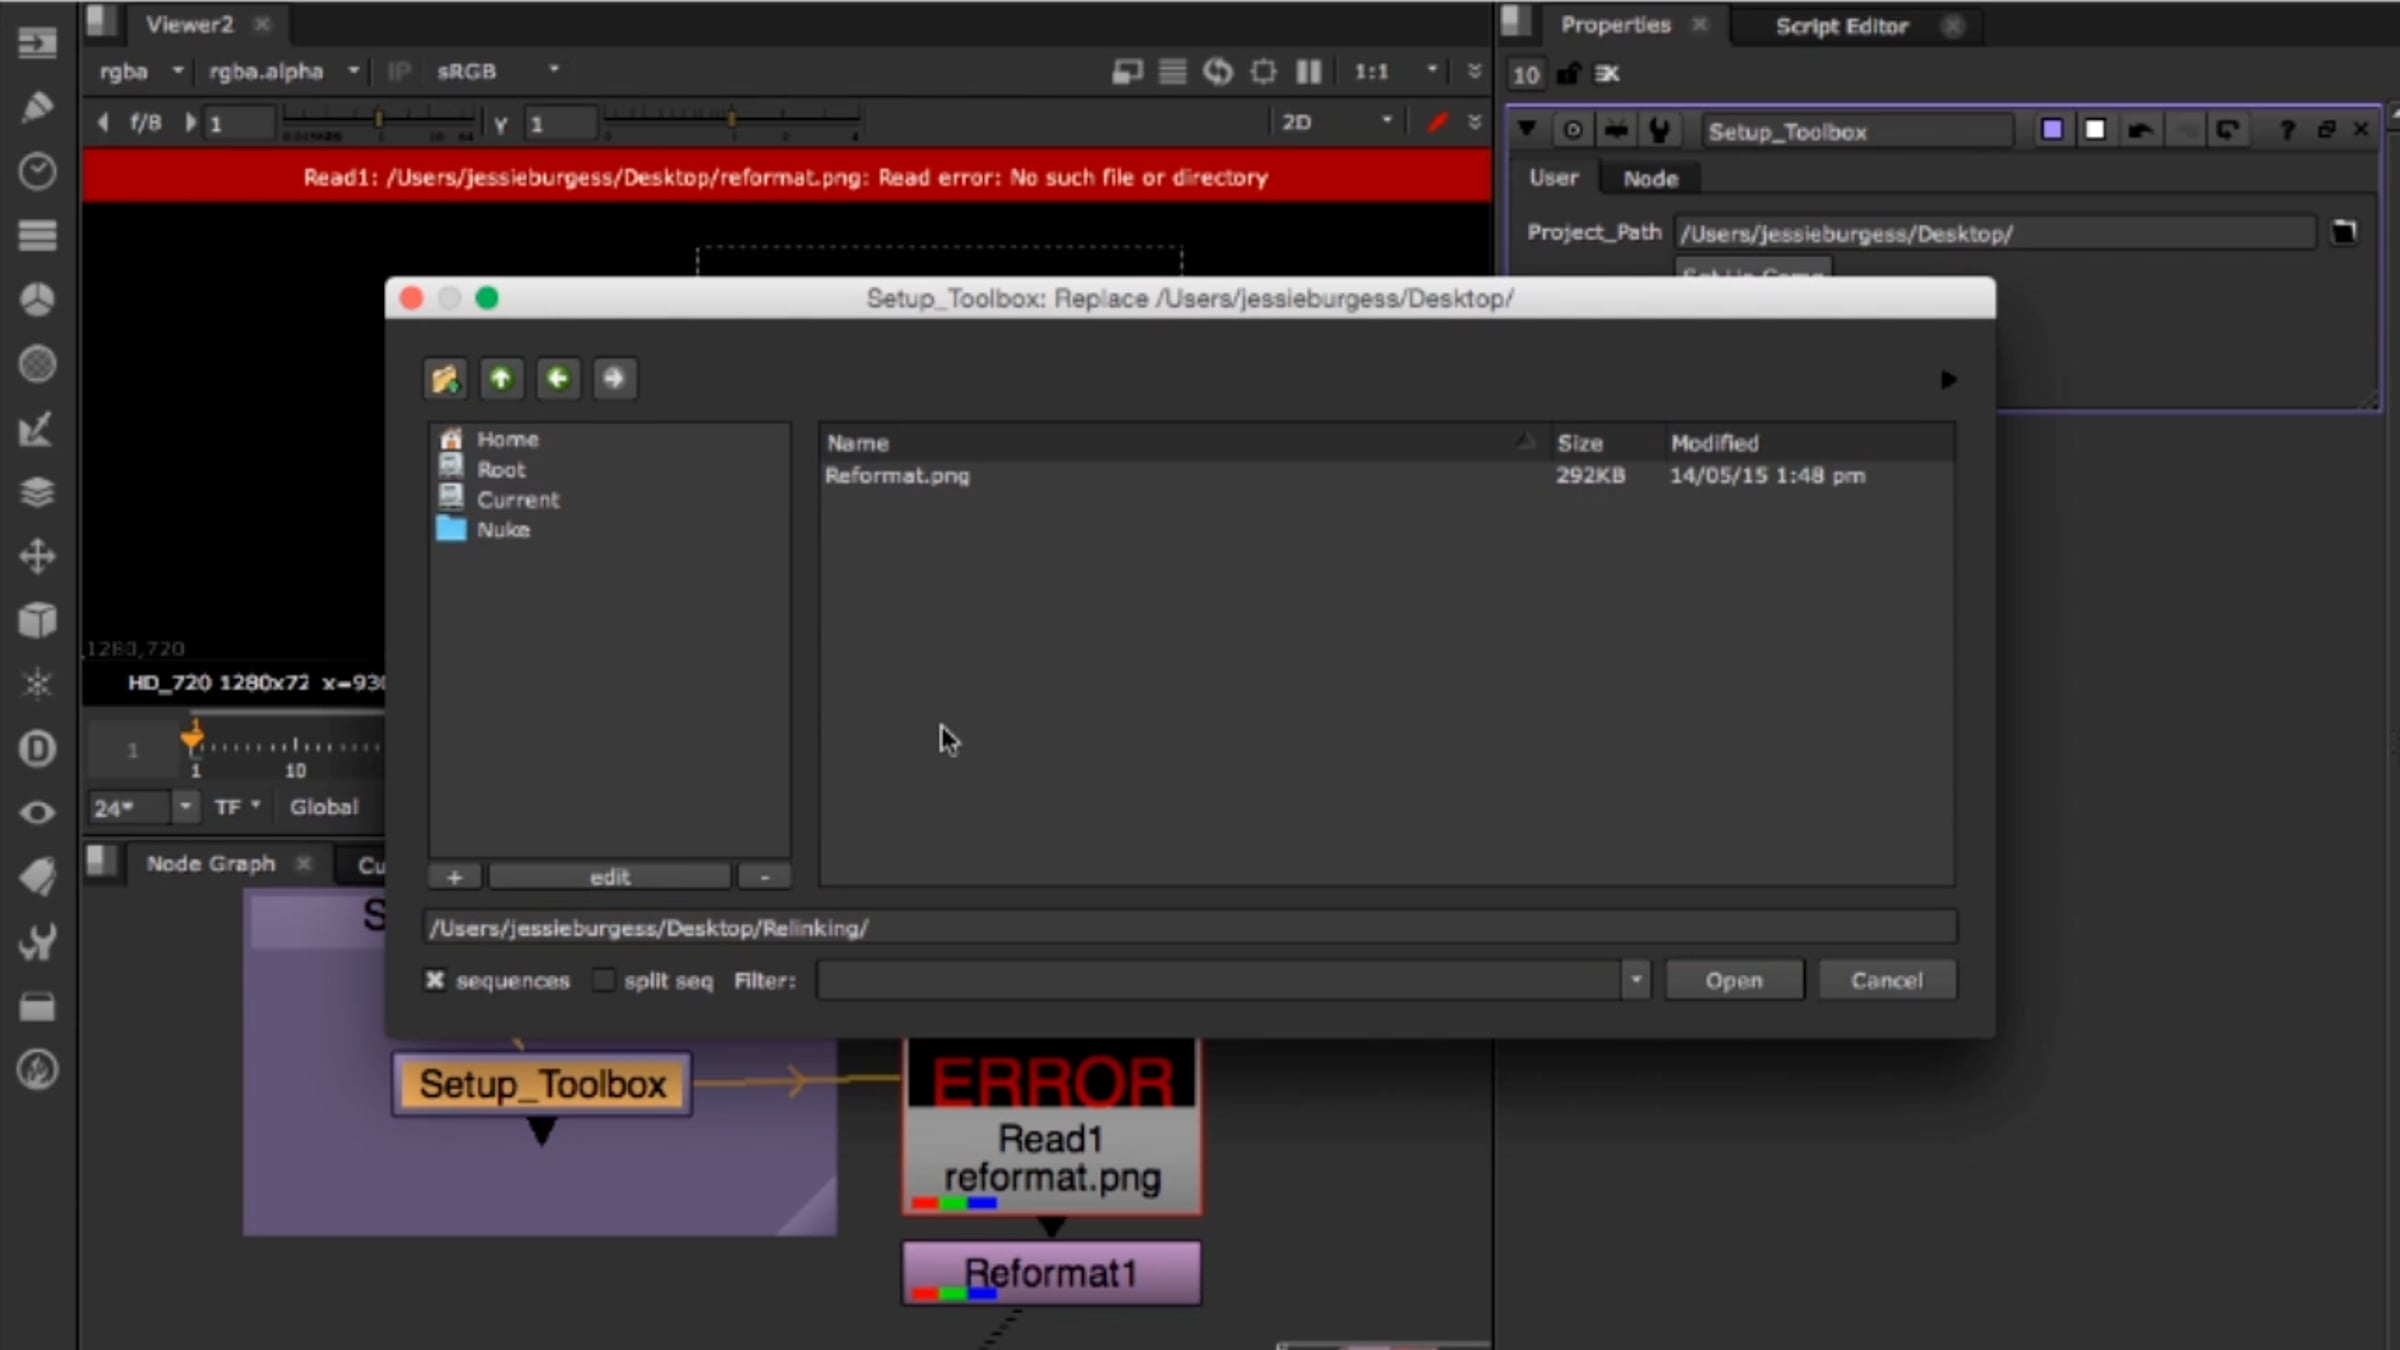Open the Transform nodes menu
Image resolution: width=2400 pixels, height=1350 pixels.
coord(37,556)
